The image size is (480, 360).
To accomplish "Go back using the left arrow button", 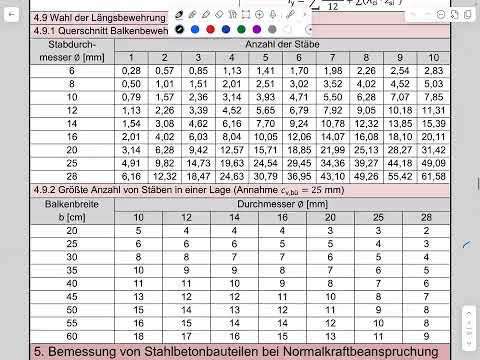I will coord(11,14).
